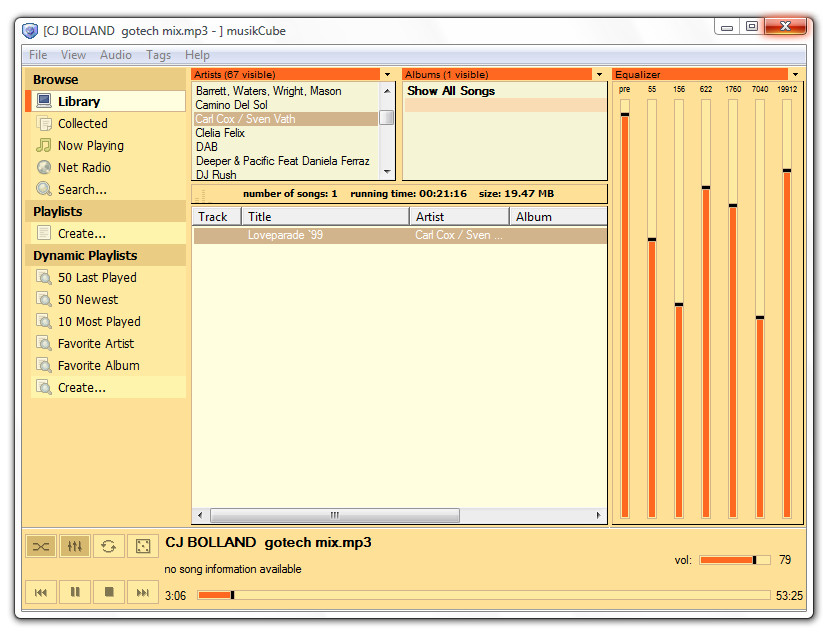
Task: Click the 10 Most Played icon
Action: [43, 321]
